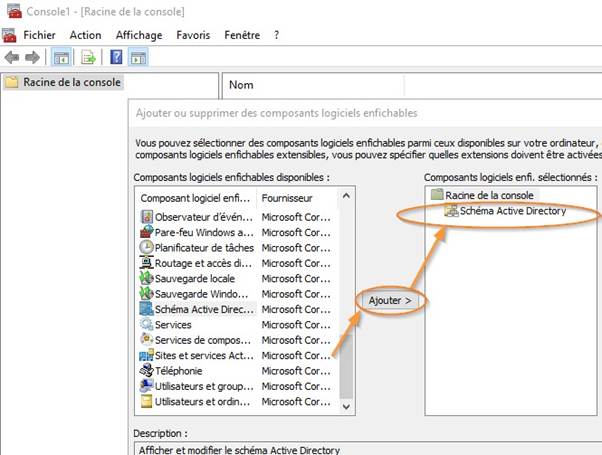Toggle the show/hide console tree icon
The width and height of the screenshot is (602, 455).
[x=61, y=58]
